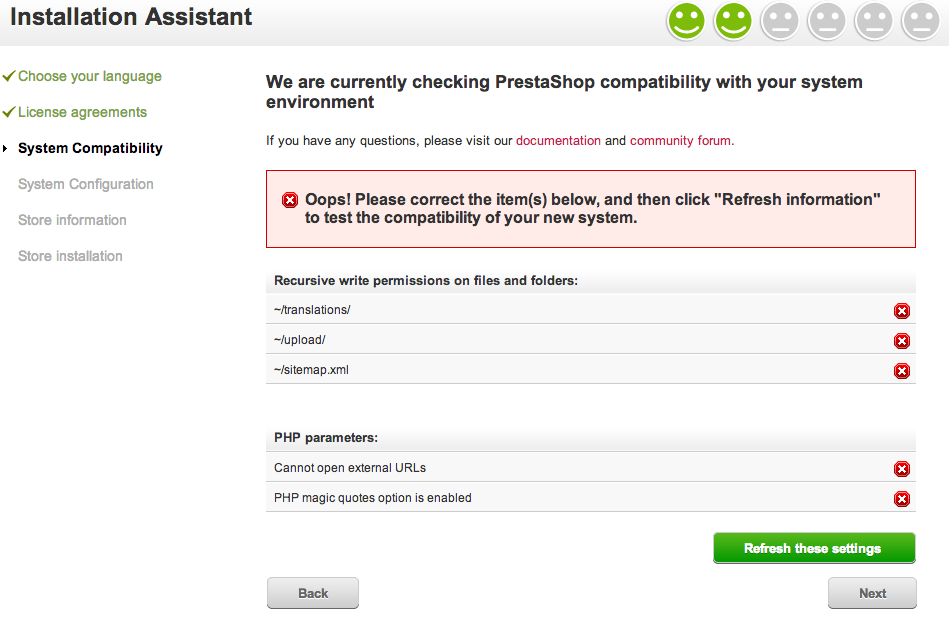
Task: Click the first green smiley step icon
Action: pyautogui.click(x=686, y=21)
